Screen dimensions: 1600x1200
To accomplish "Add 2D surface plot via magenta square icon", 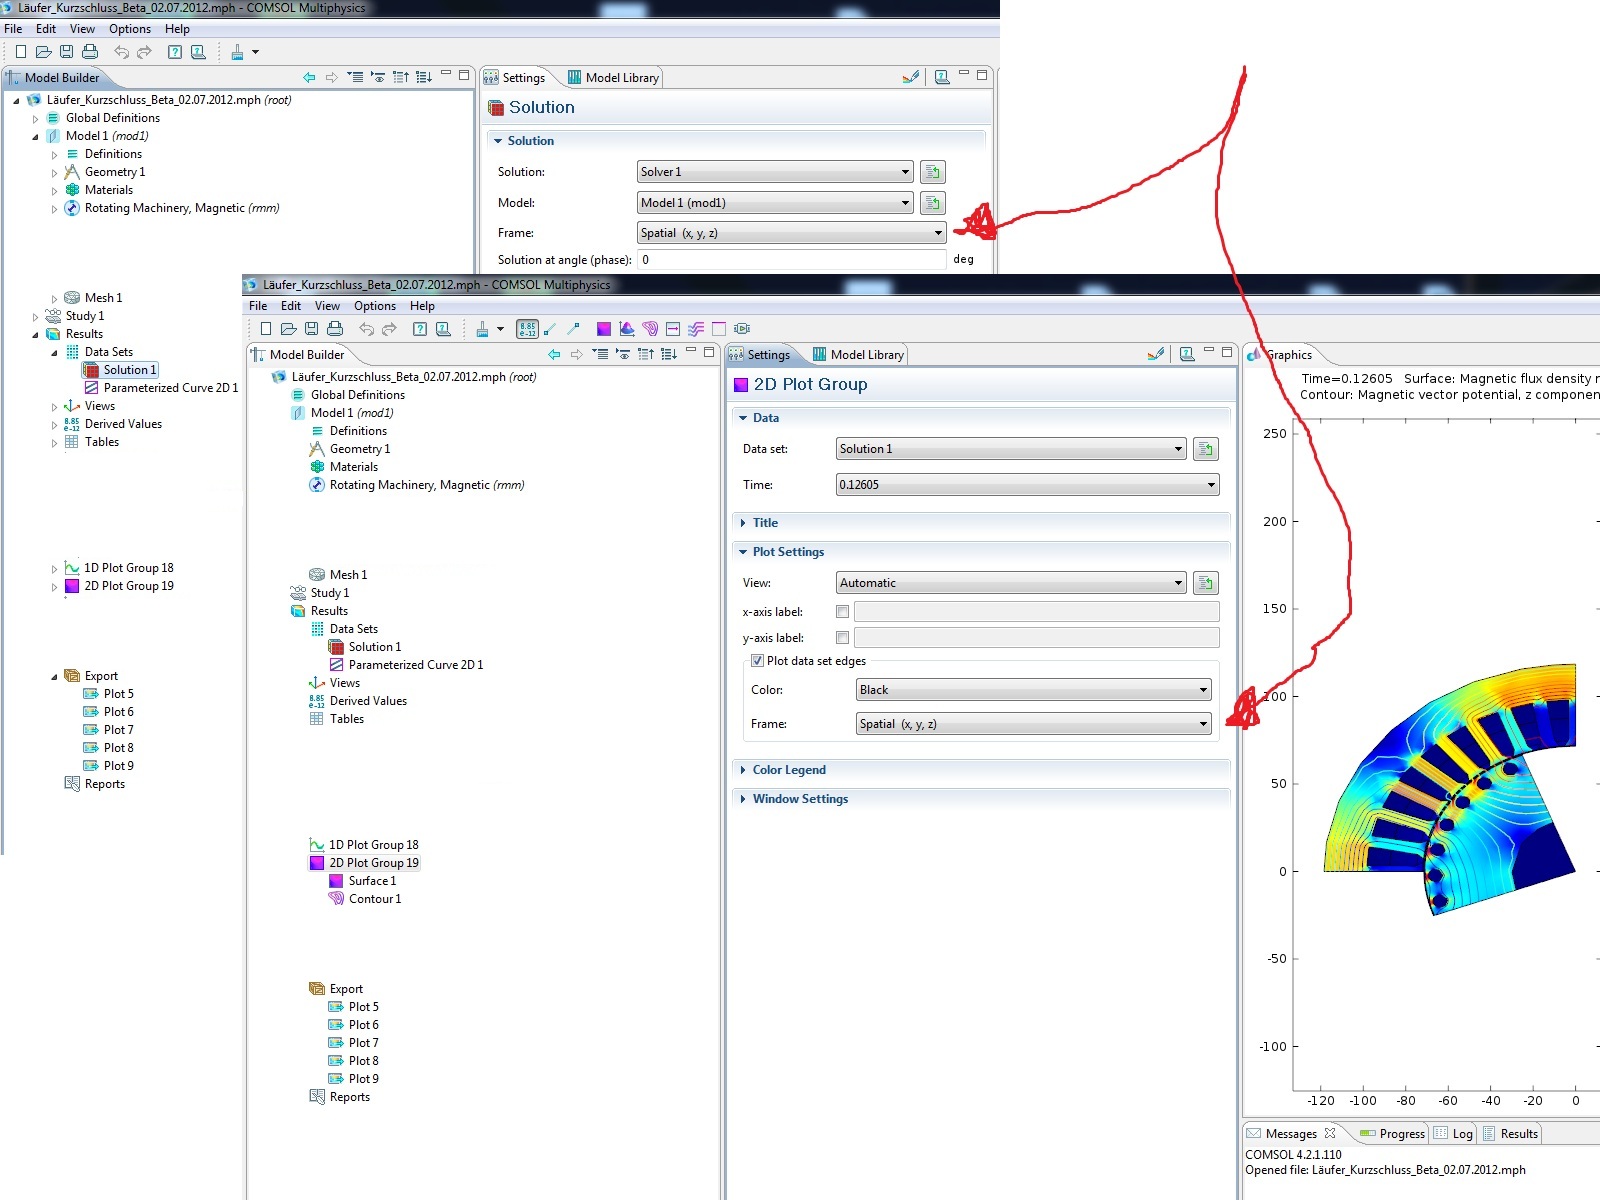I will 603,328.
